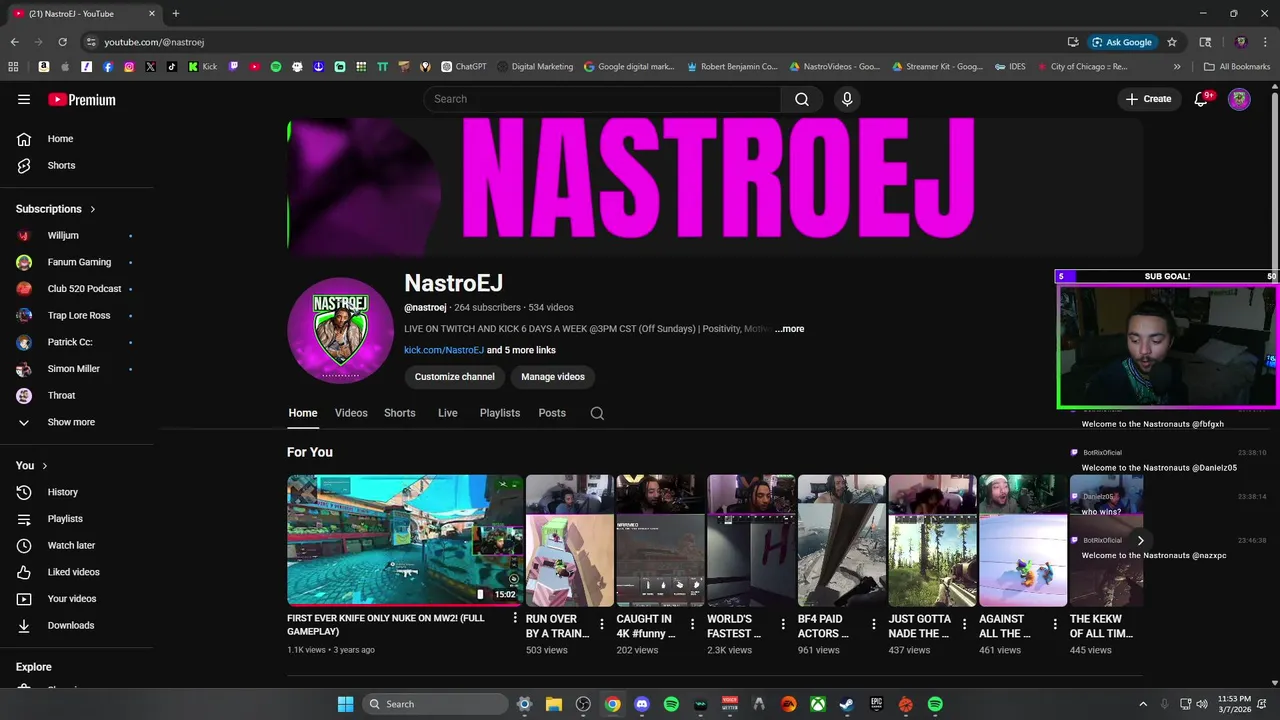Click Customize channel button
This screenshot has height=720, width=1280.
click(x=455, y=377)
